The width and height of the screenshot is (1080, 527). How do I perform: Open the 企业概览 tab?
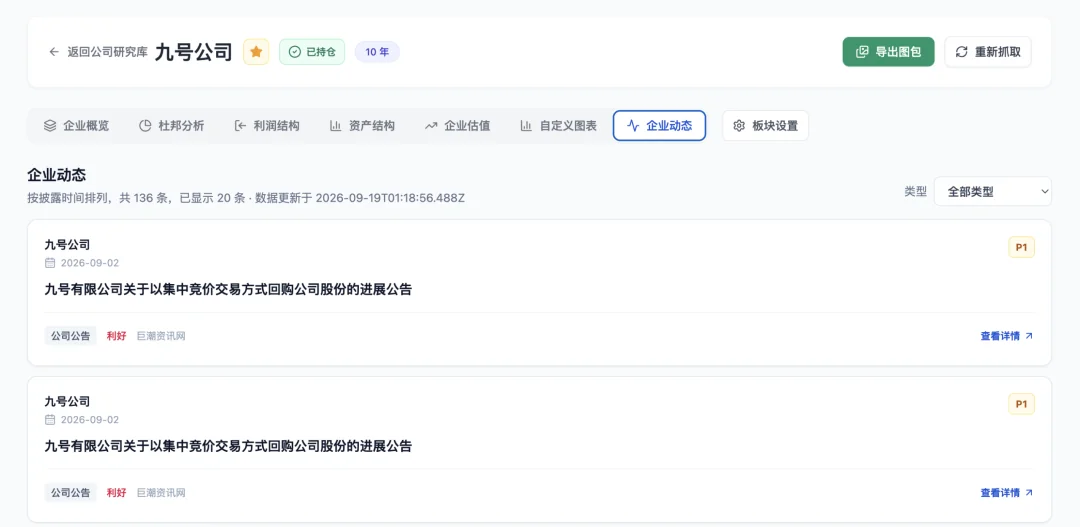76,126
